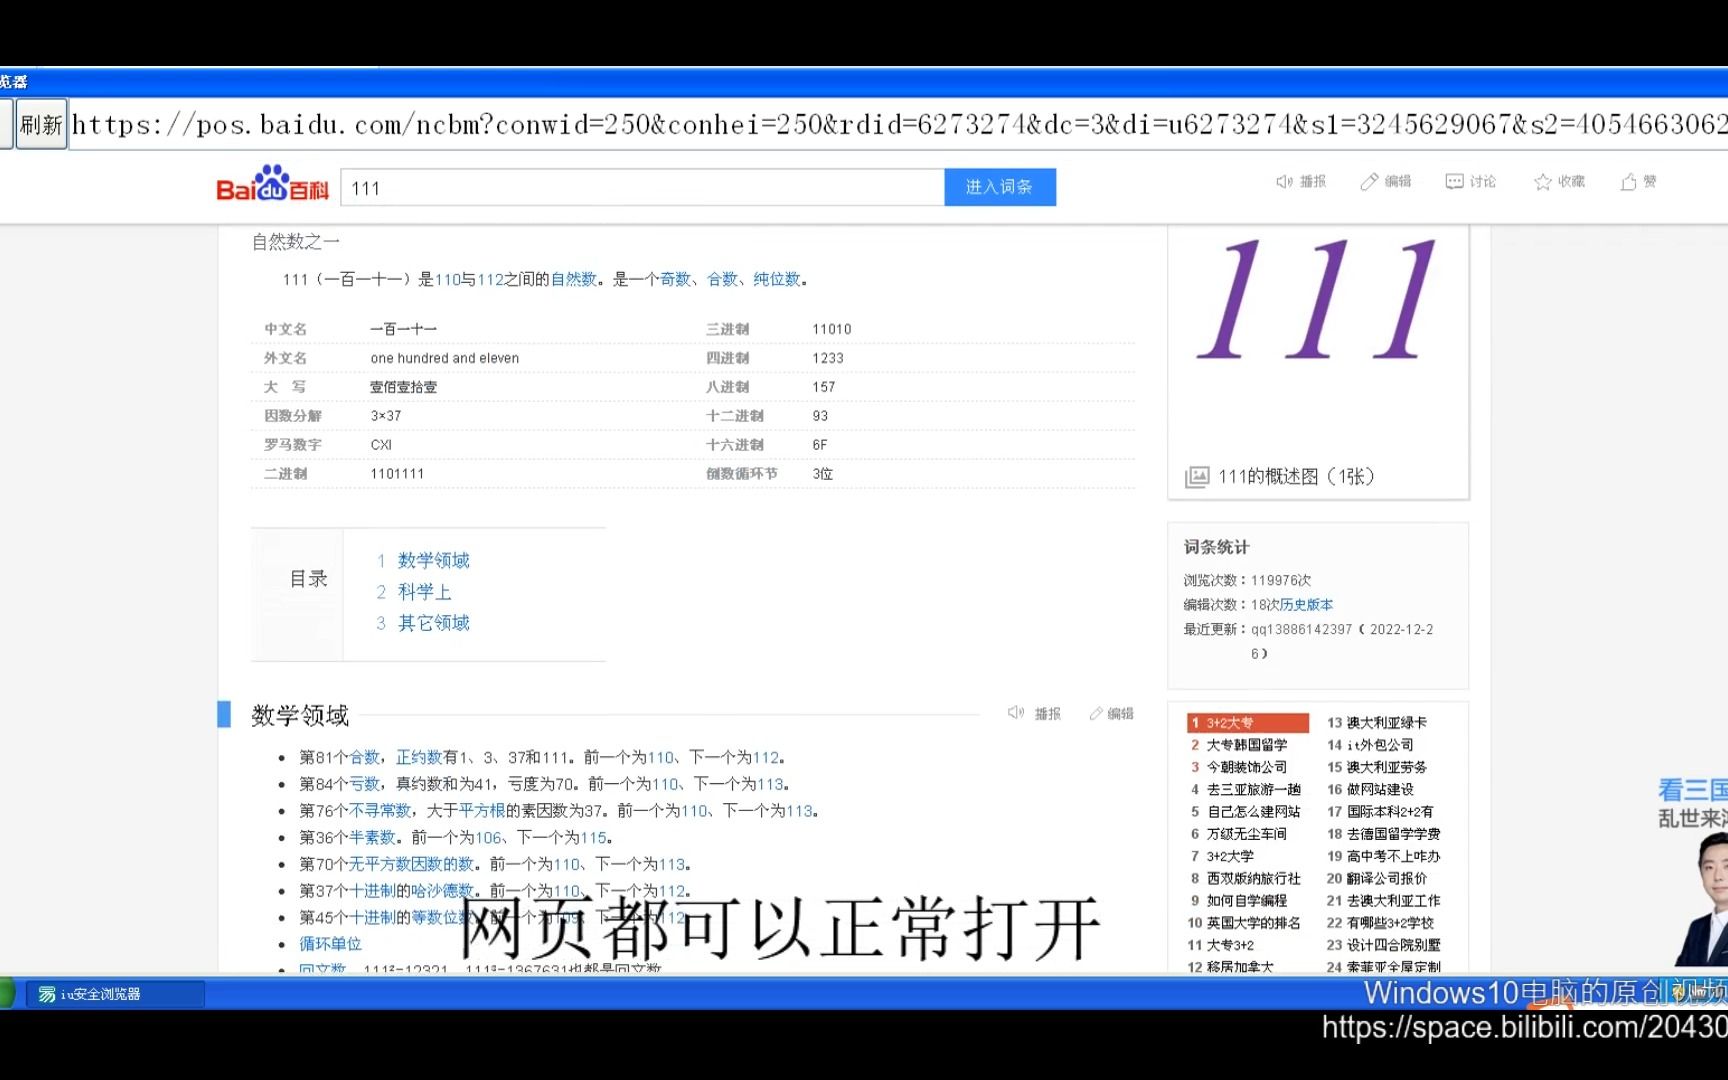Follow the 自然数 hyperlink
This screenshot has height=1080, width=1728.
572,280
